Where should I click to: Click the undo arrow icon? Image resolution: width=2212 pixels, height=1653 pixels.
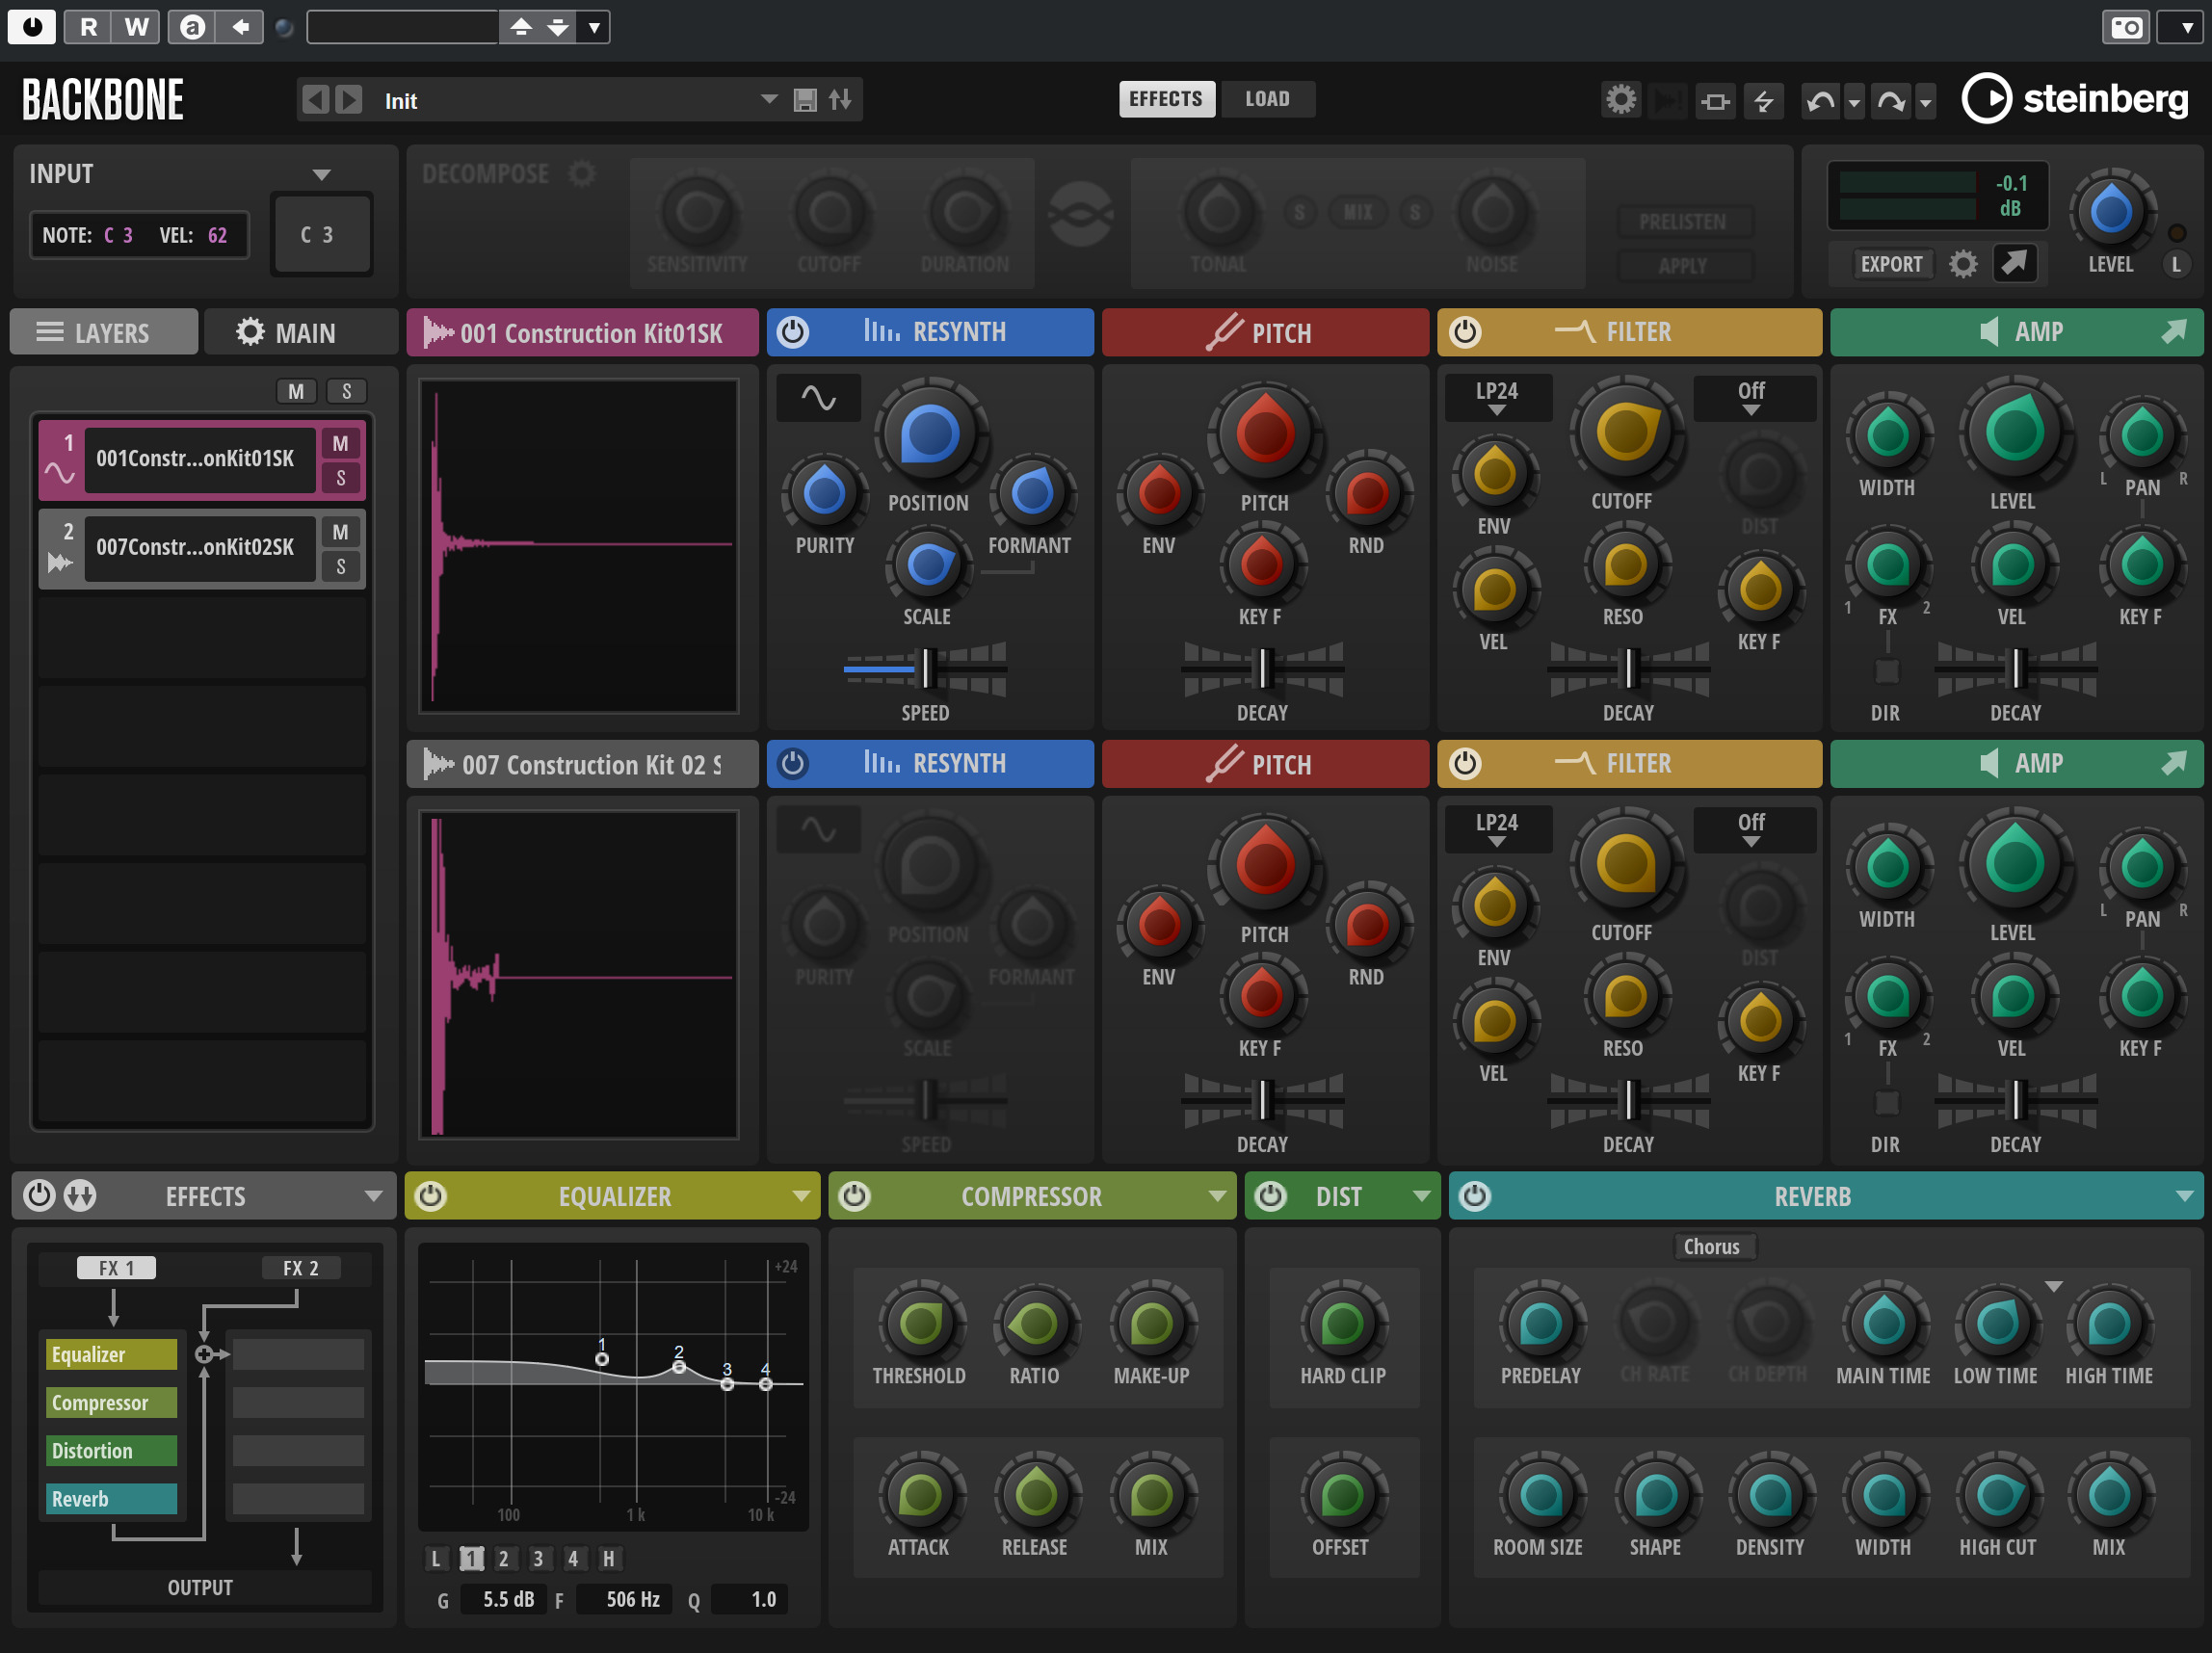[x=1820, y=101]
